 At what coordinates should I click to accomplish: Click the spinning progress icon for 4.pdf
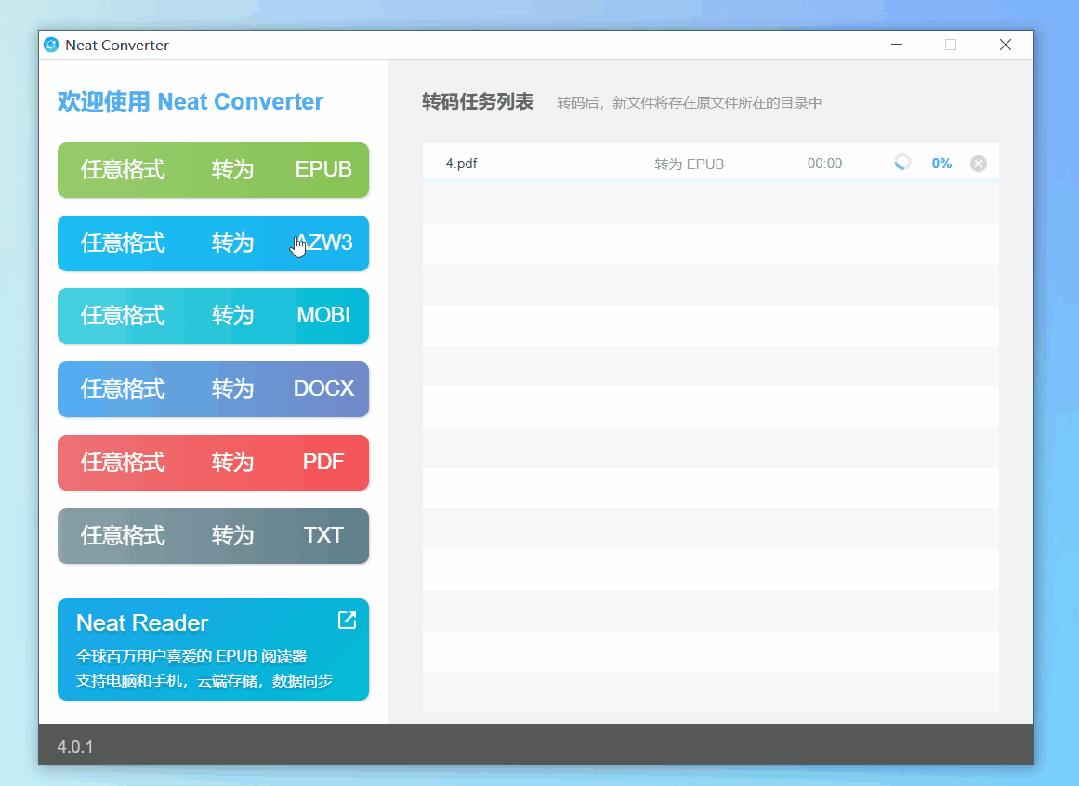point(902,162)
